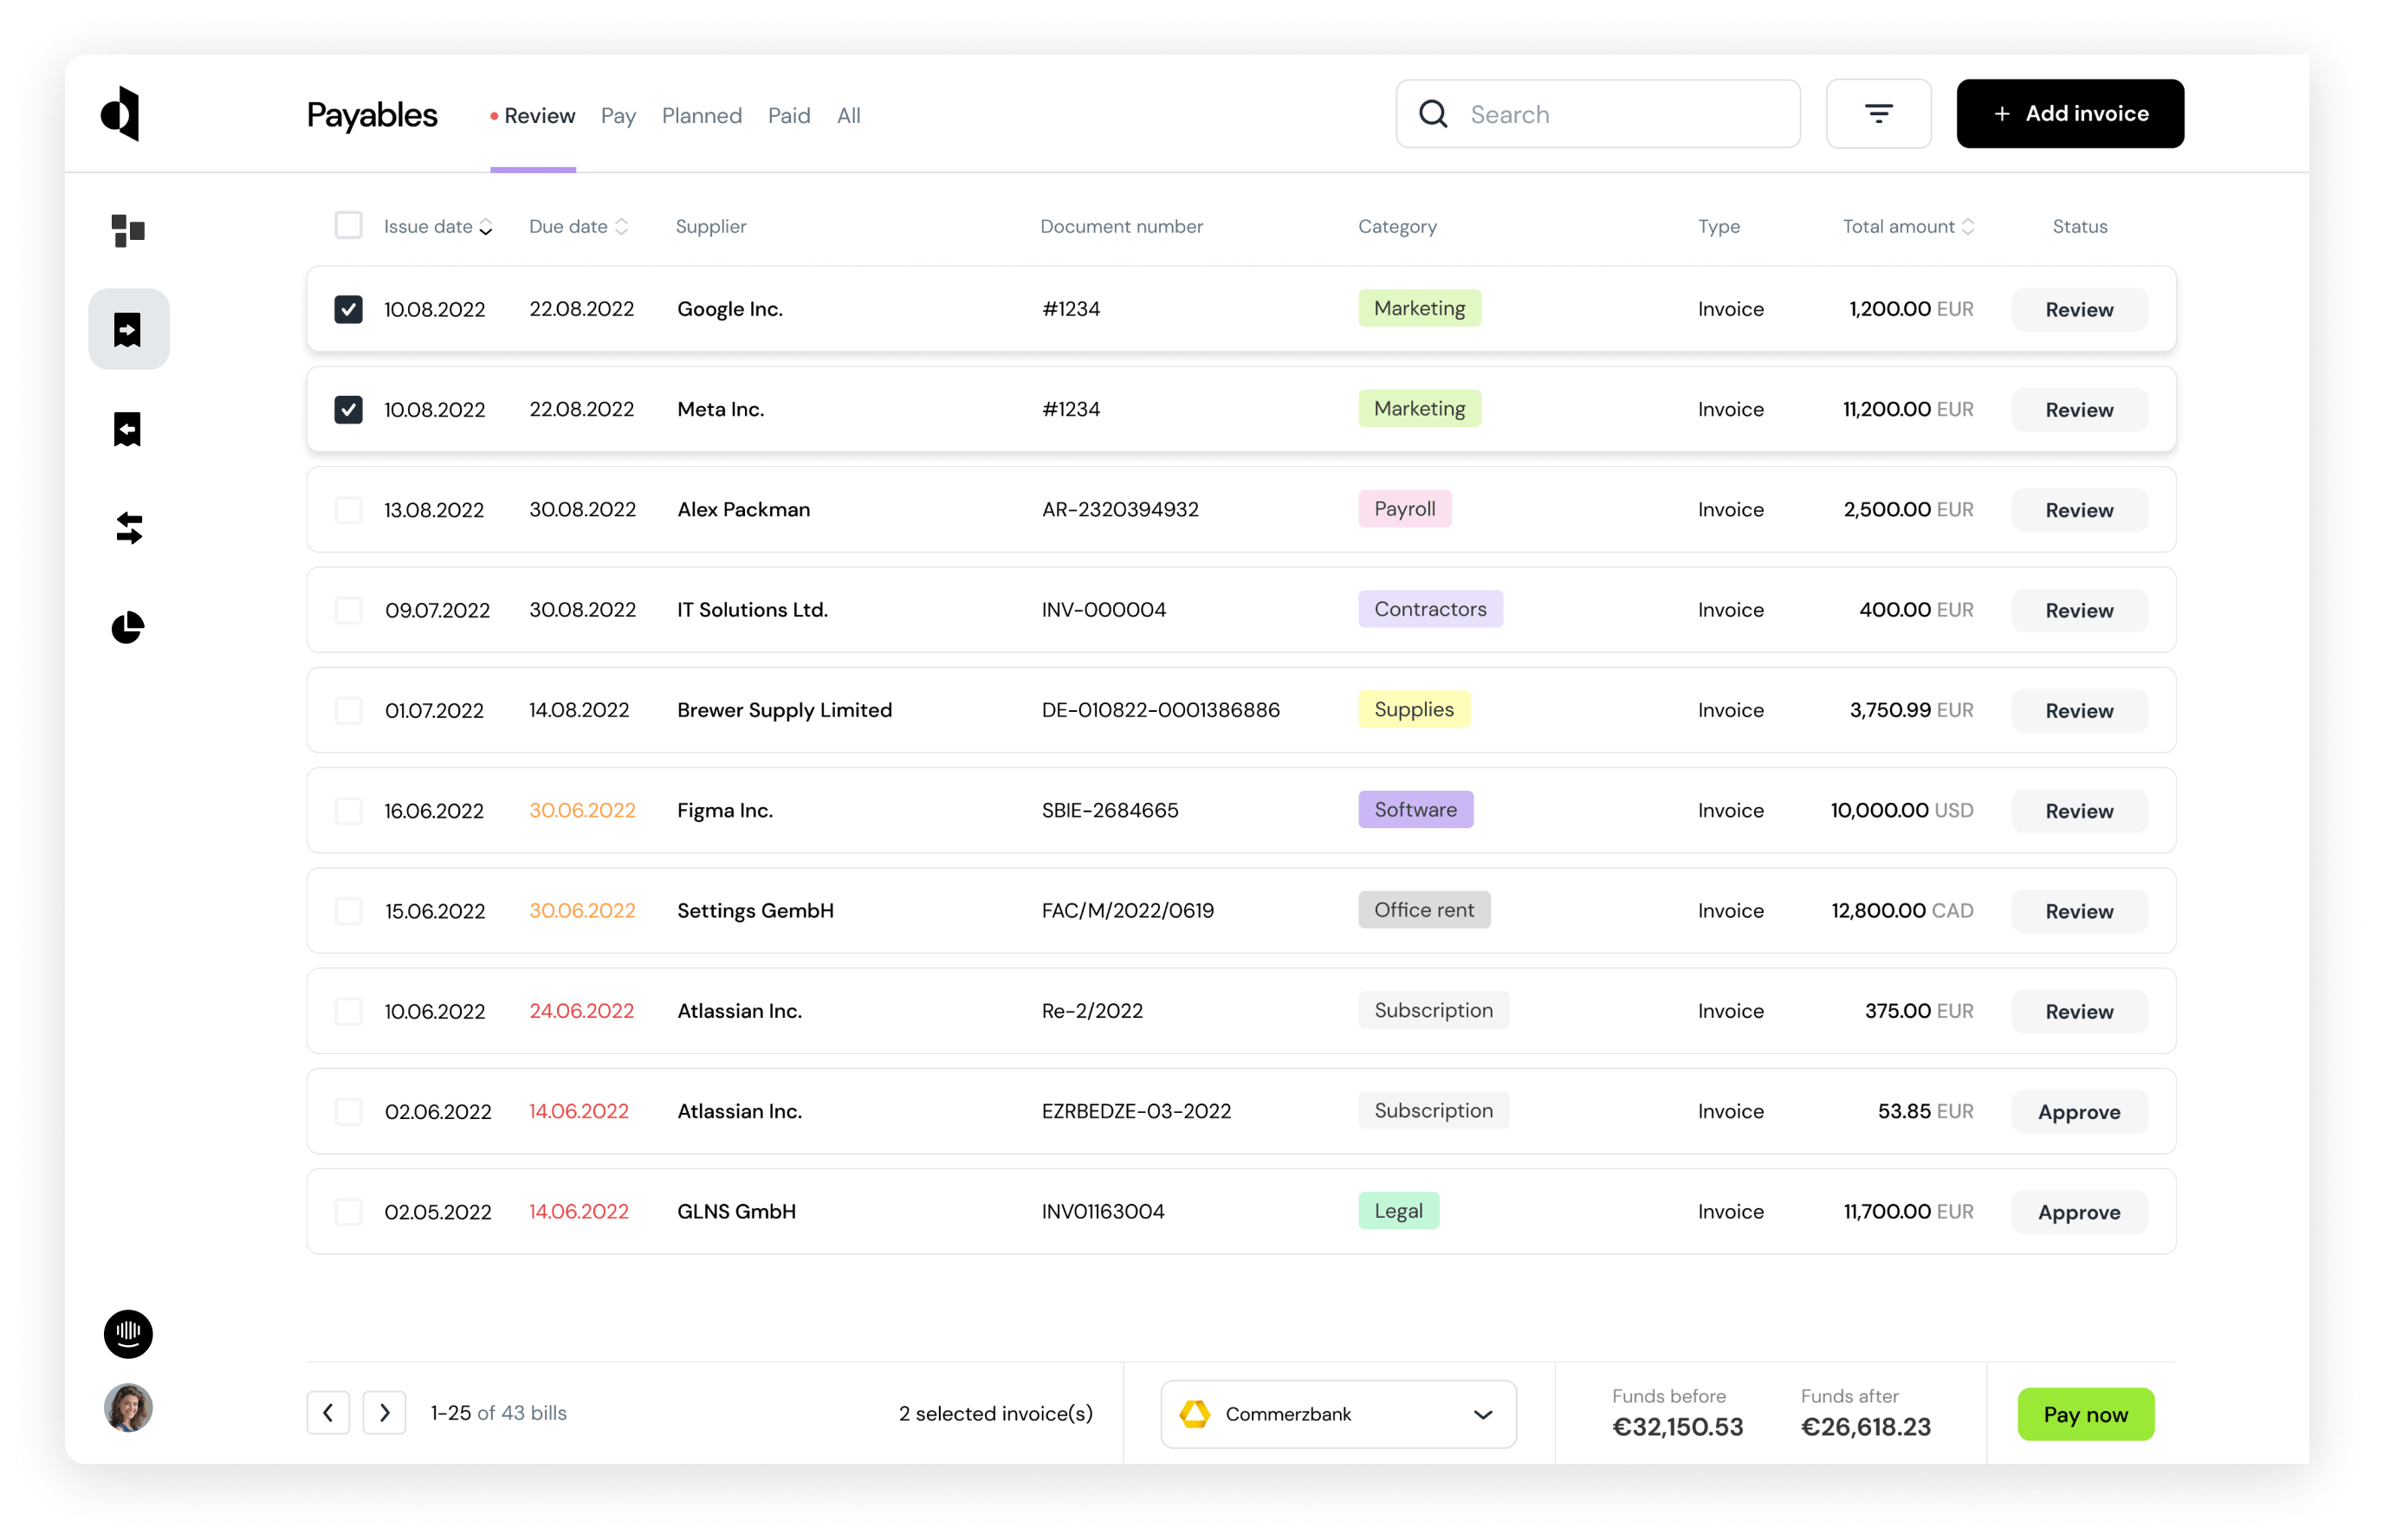Click the Office rent category tag
The width and height of the screenshot is (2383, 1540).
click(1424, 910)
